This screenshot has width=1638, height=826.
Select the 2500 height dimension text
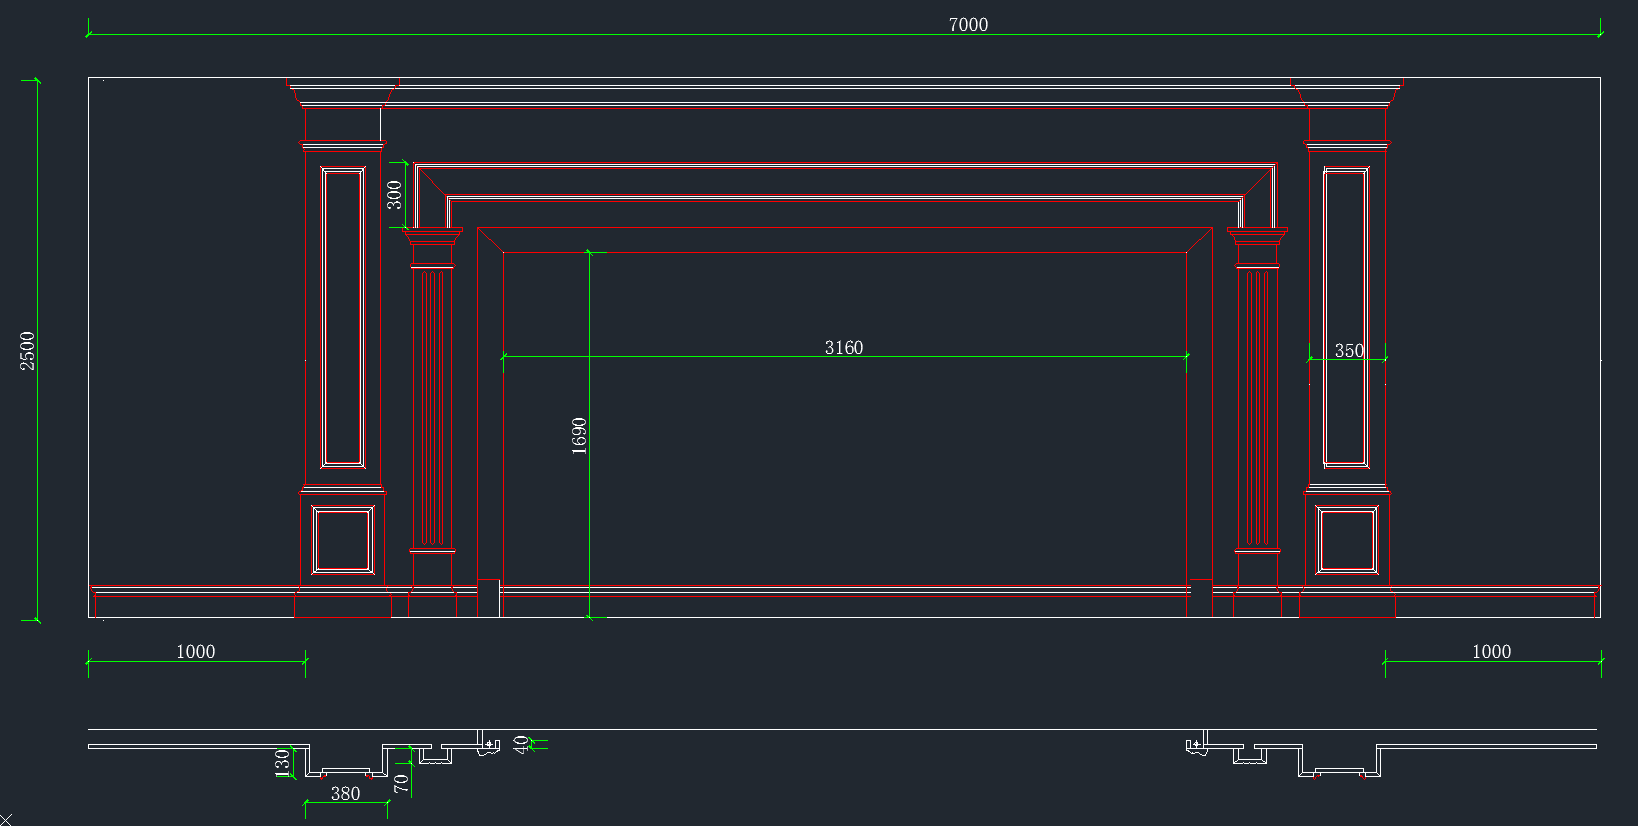coord(27,351)
